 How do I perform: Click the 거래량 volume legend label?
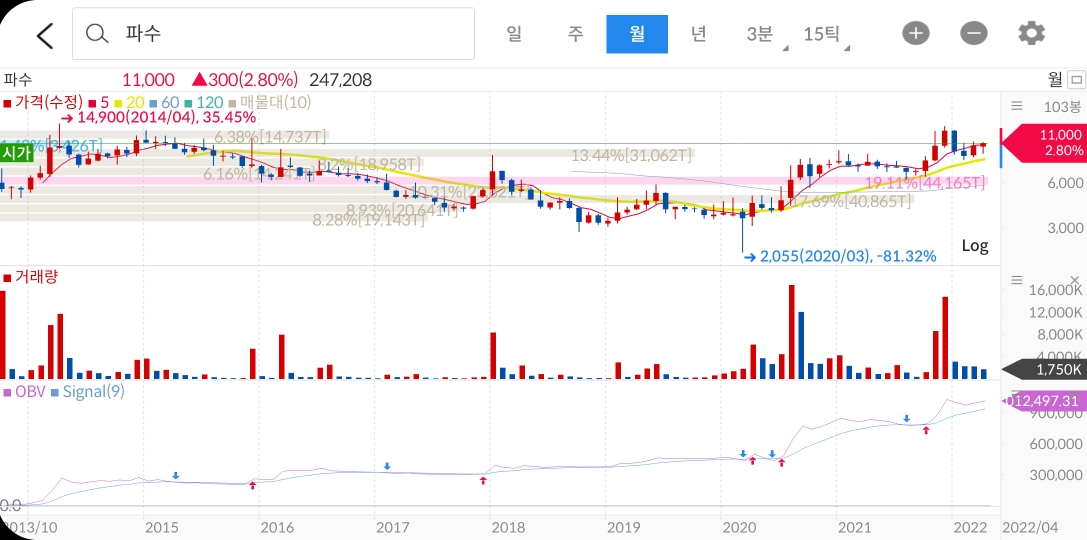click(31, 277)
